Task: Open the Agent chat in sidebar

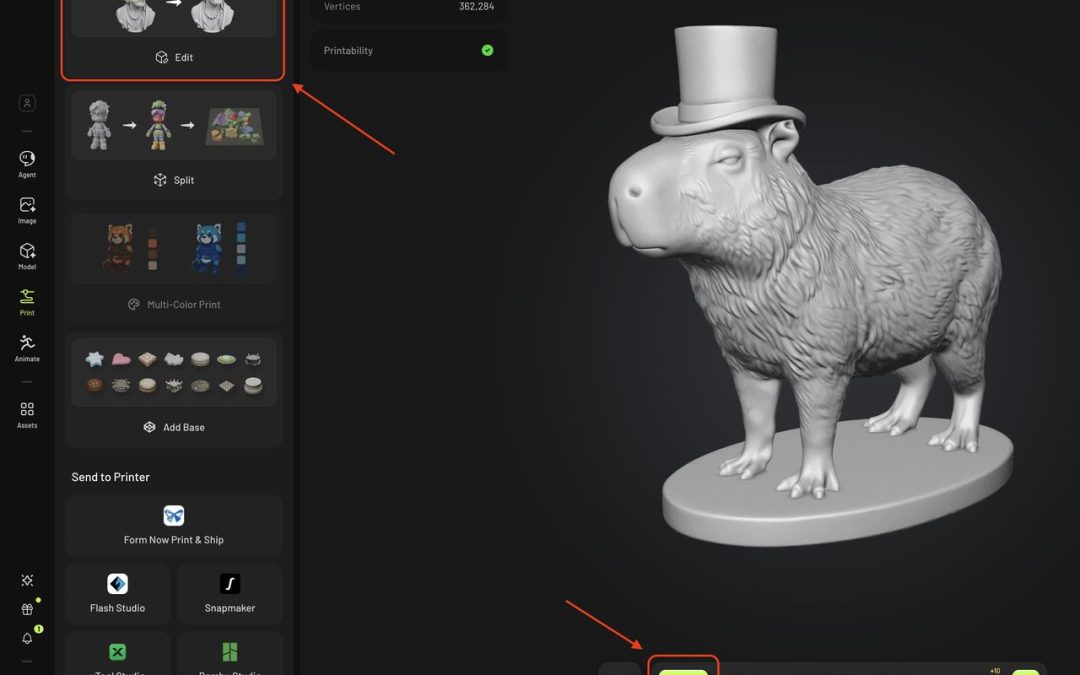Action: pyautogui.click(x=27, y=164)
